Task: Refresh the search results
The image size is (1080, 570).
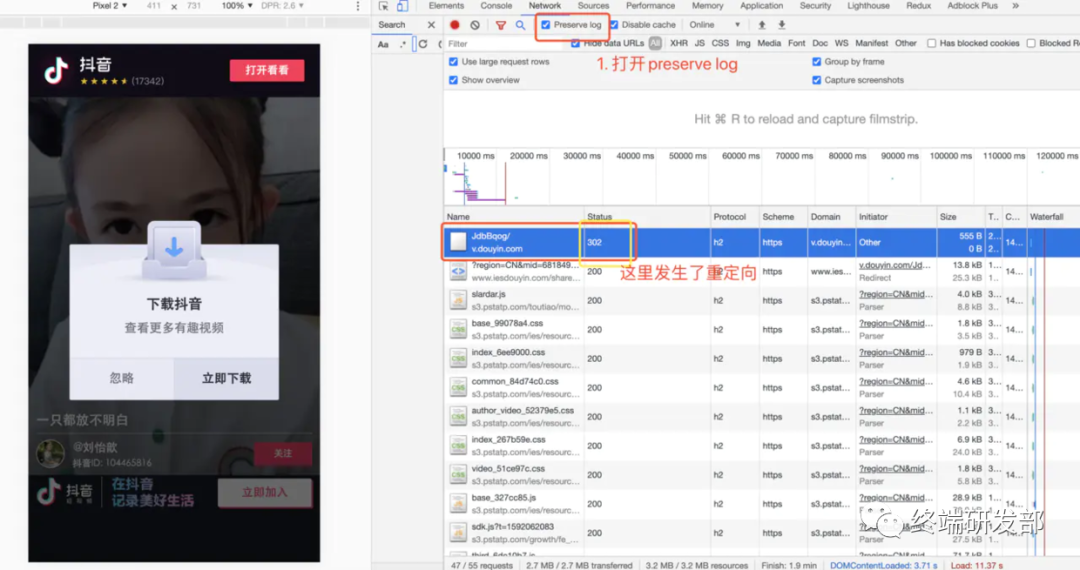Action: (x=423, y=44)
